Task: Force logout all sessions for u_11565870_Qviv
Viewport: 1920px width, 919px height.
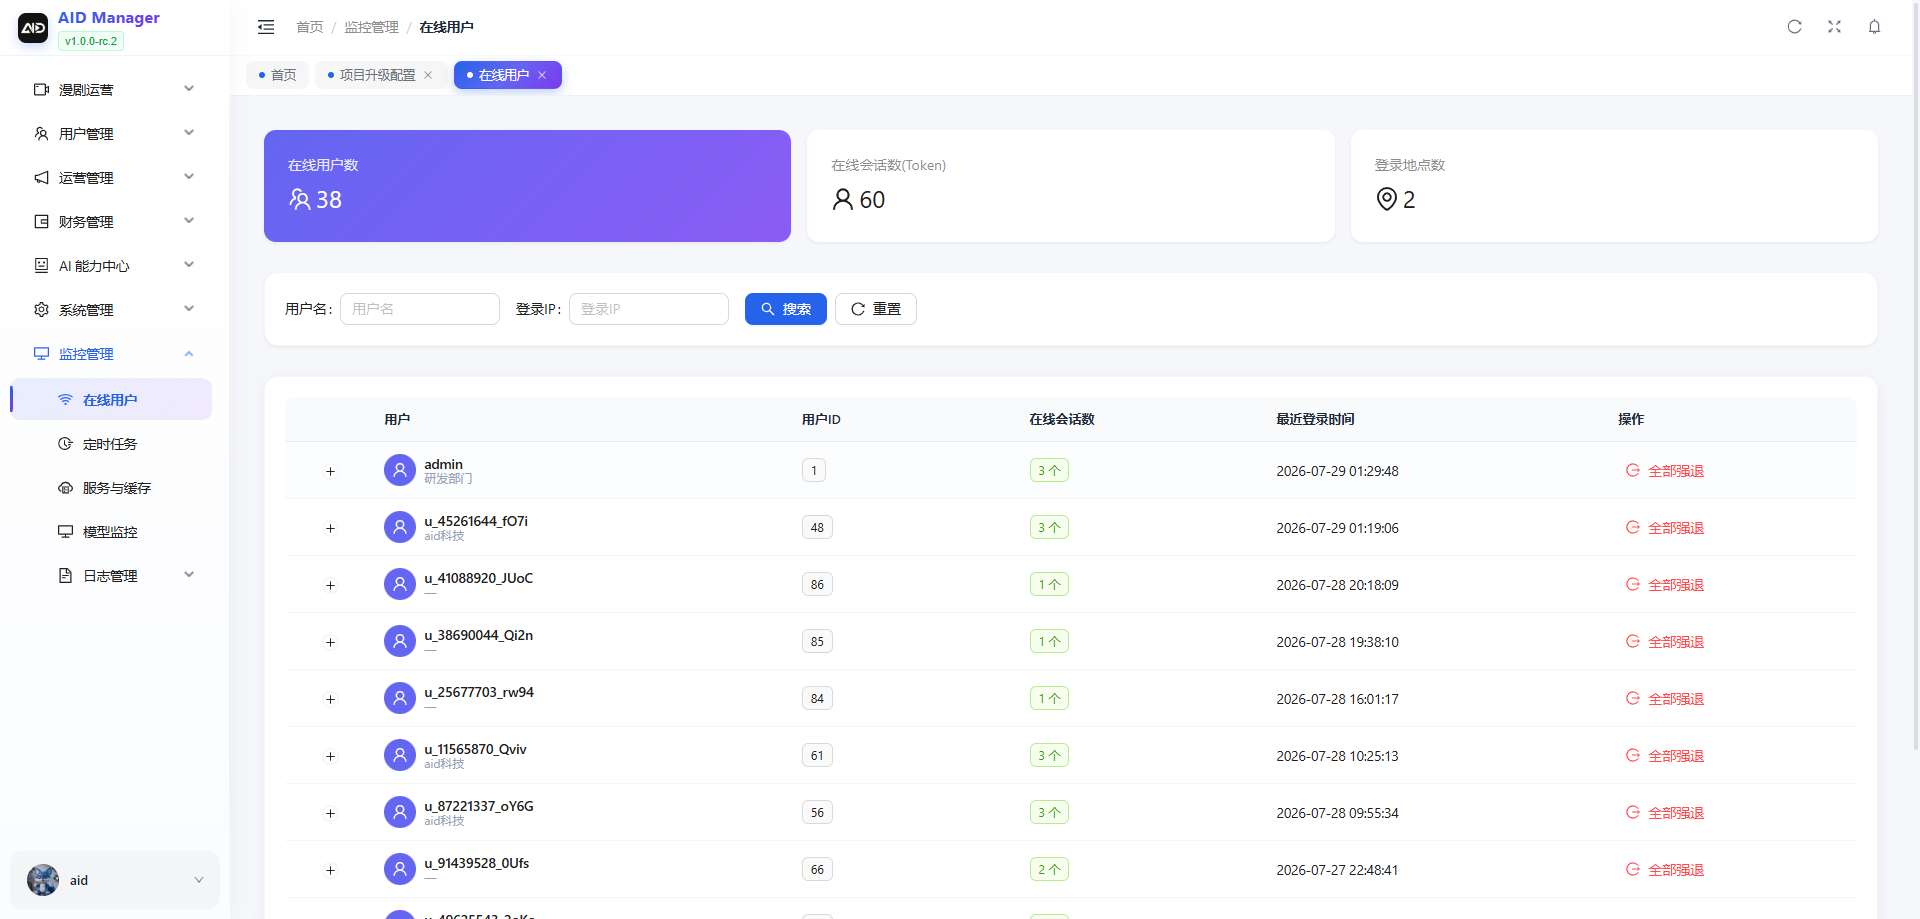Action: (1665, 756)
